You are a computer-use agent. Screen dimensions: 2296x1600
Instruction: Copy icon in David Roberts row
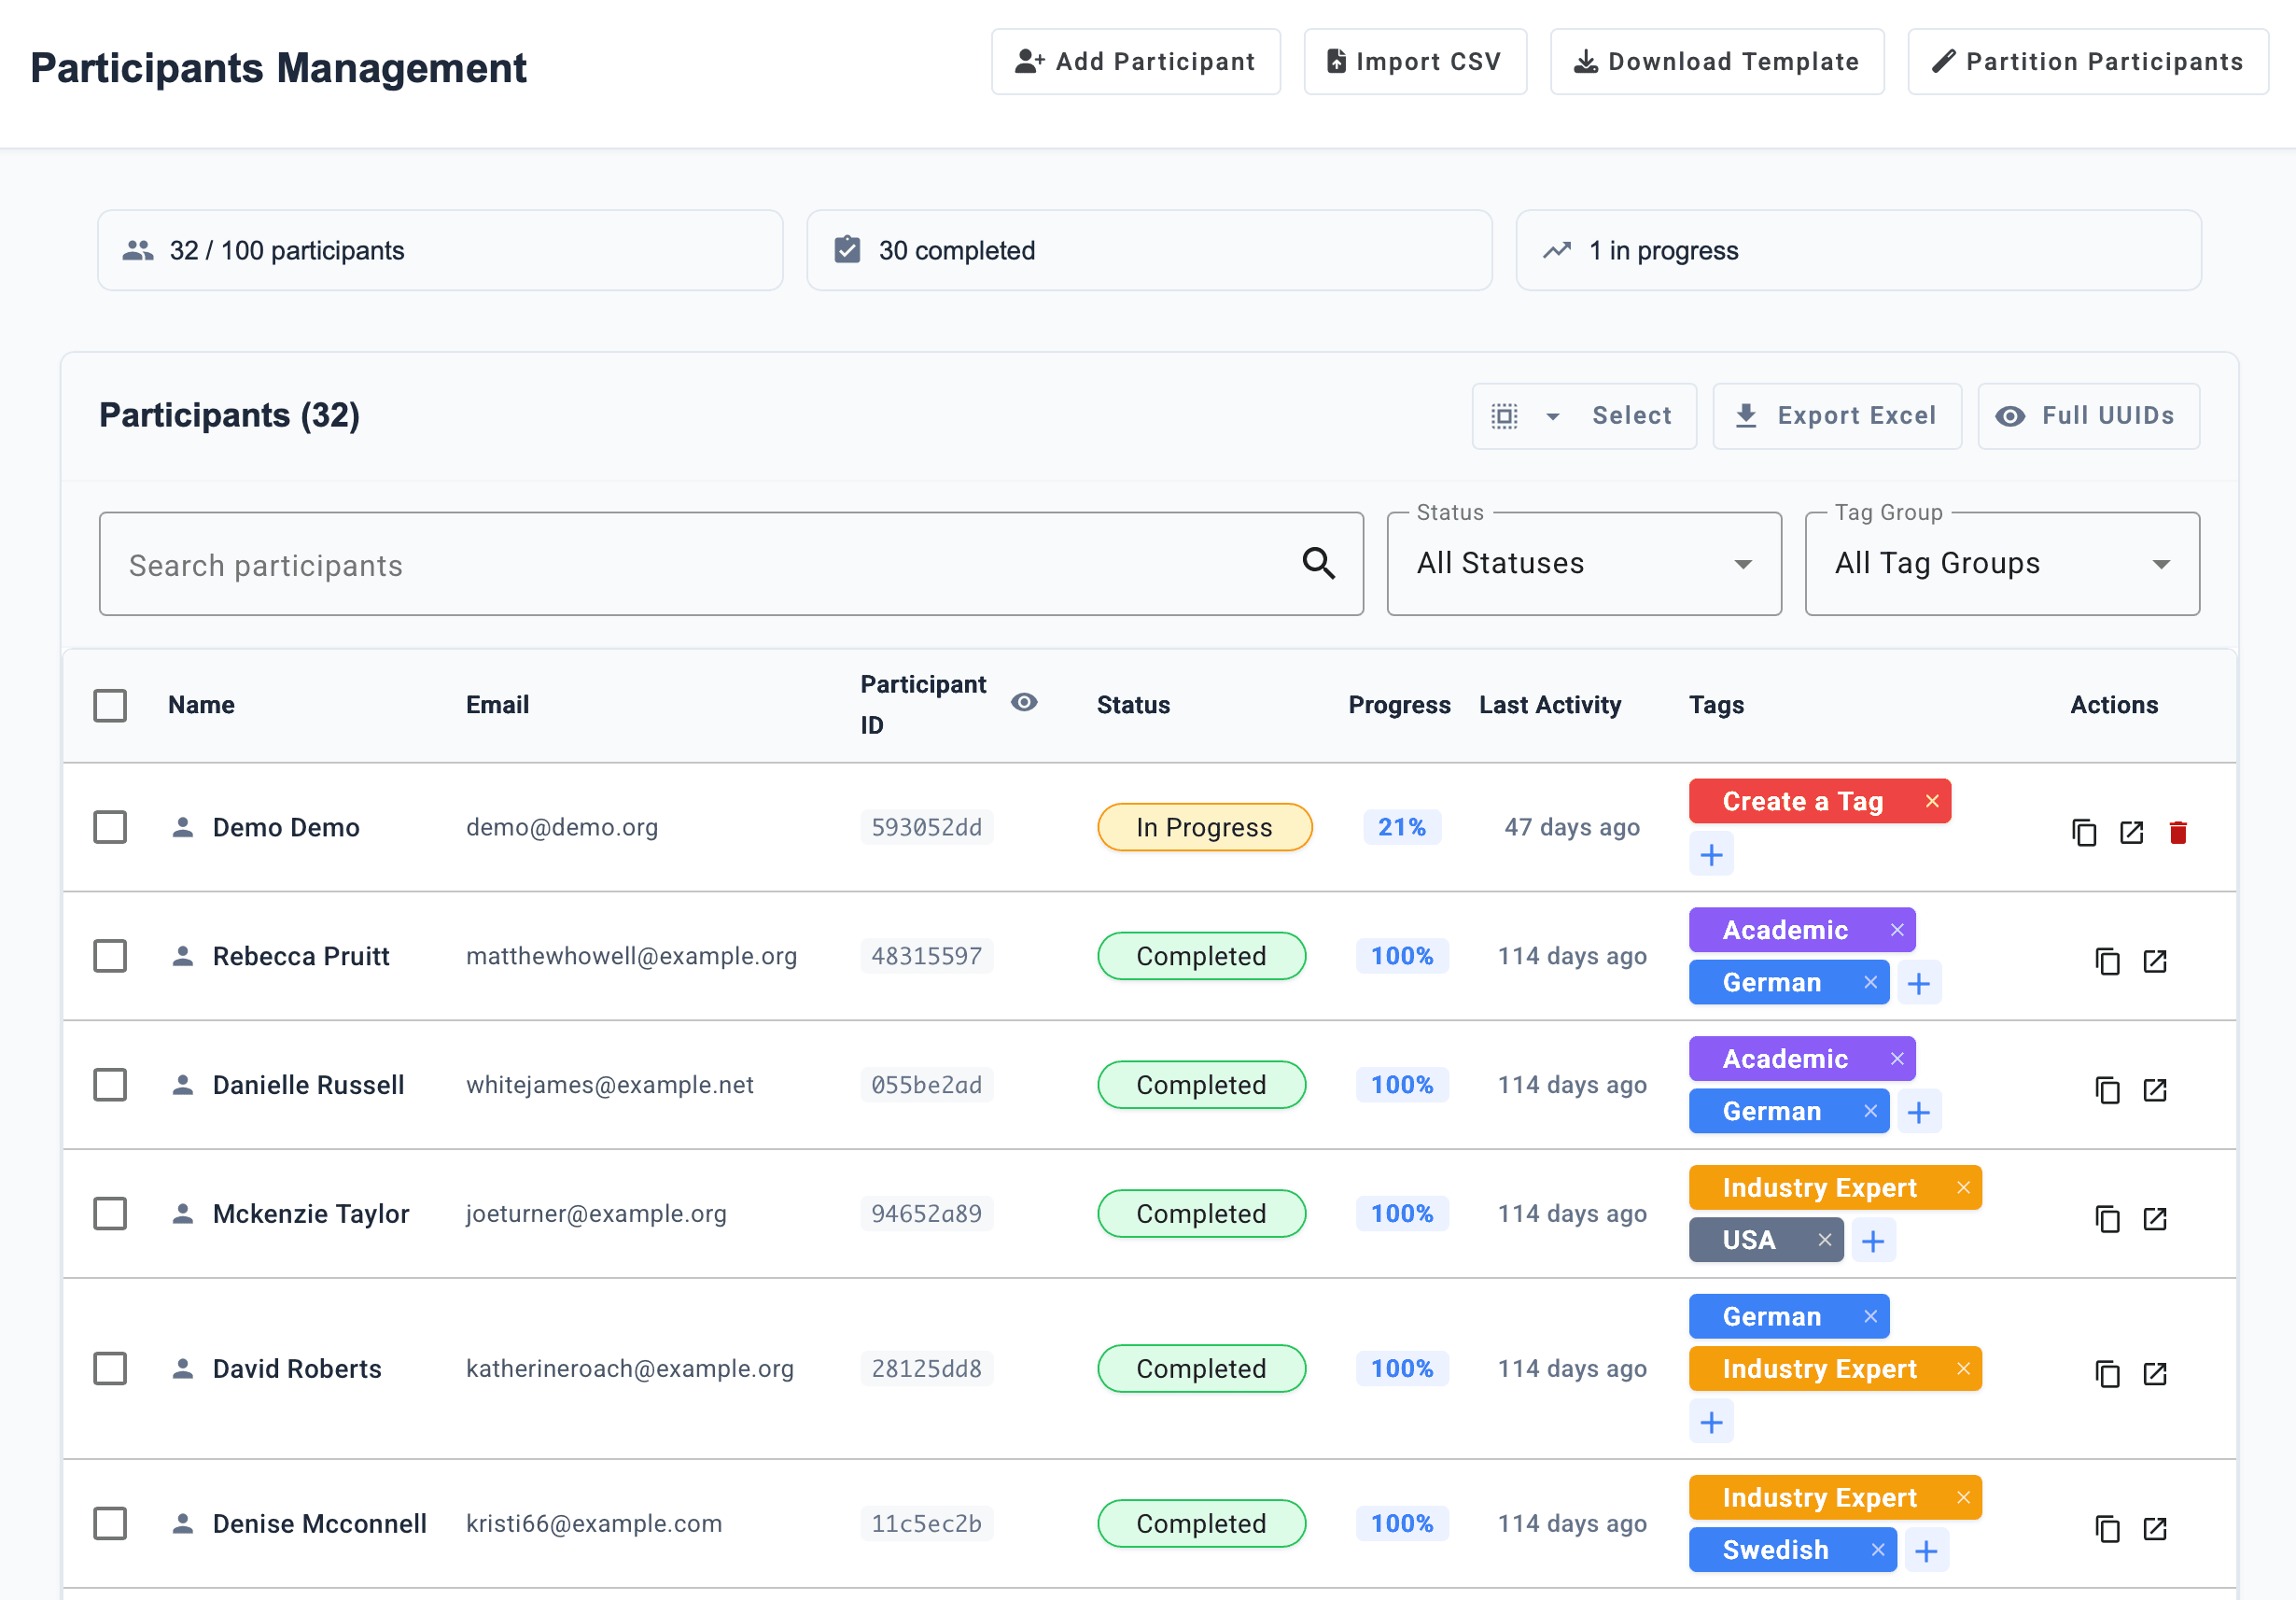[x=2107, y=1374]
